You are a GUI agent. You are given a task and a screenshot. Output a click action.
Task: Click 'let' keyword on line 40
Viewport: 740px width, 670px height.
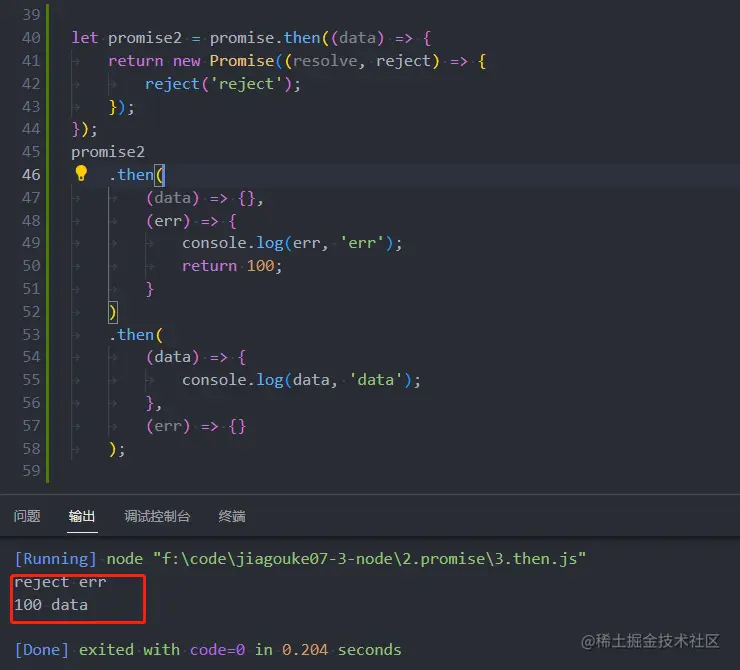pyautogui.click(x=85, y=38)
